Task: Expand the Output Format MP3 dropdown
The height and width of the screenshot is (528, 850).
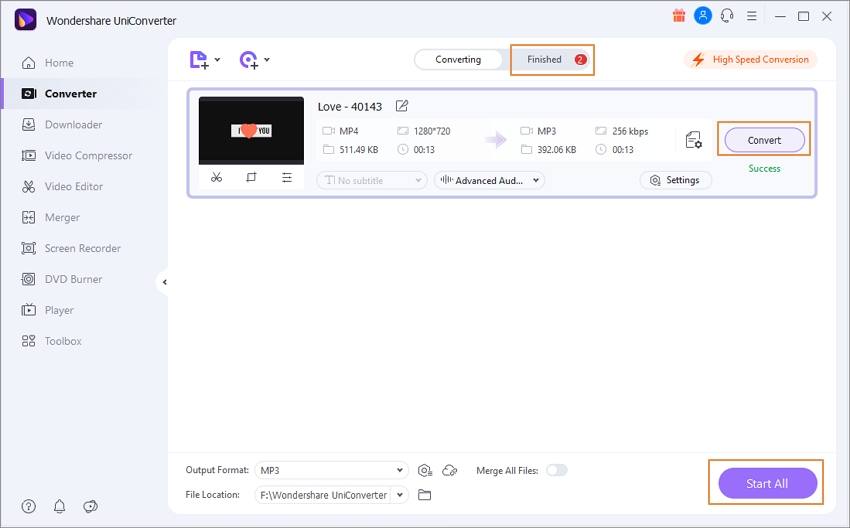Action: [331, 470]
